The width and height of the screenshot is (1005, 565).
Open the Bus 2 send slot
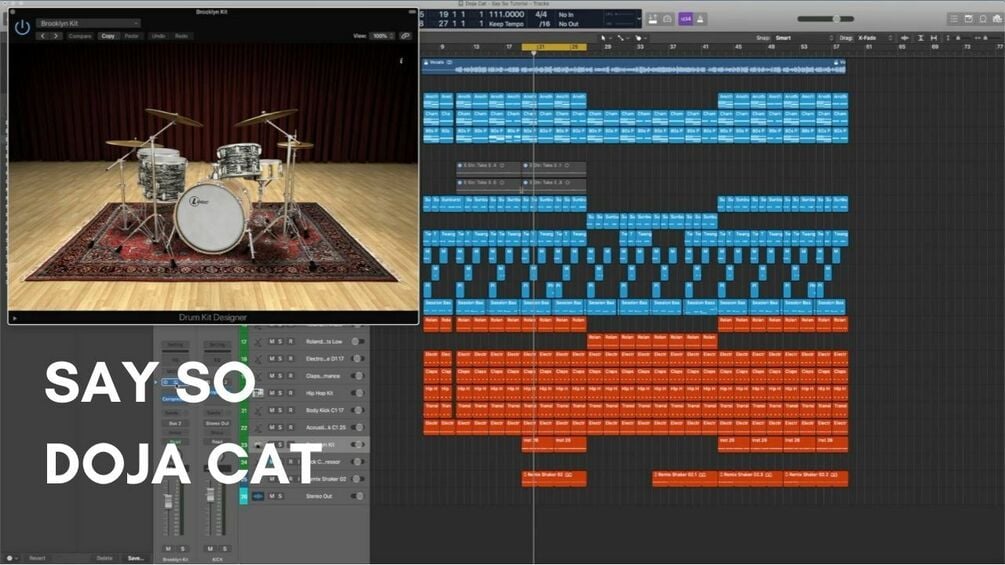coord(175,423)
